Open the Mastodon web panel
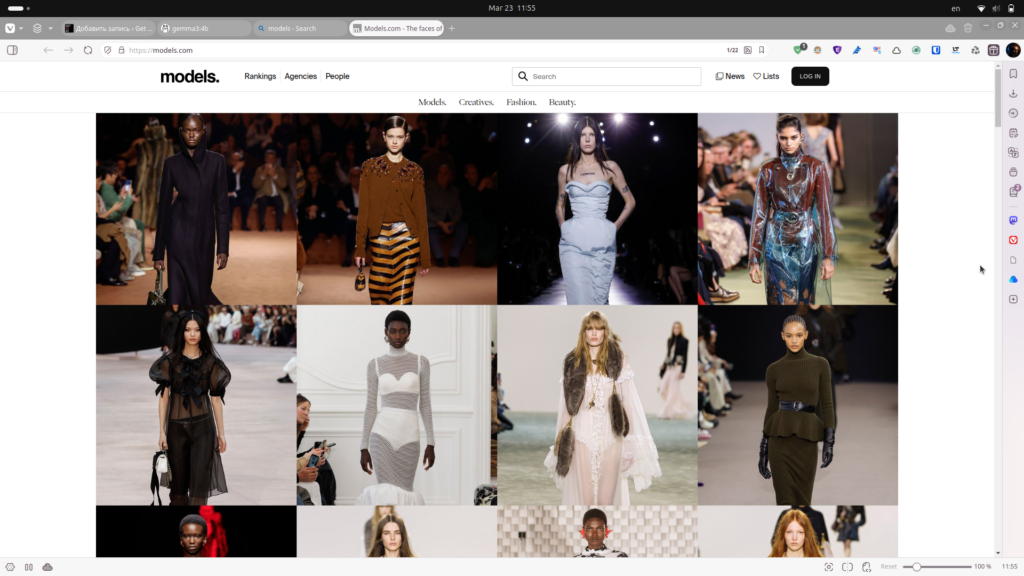Screen dimensions: 1024x576 1013,220
